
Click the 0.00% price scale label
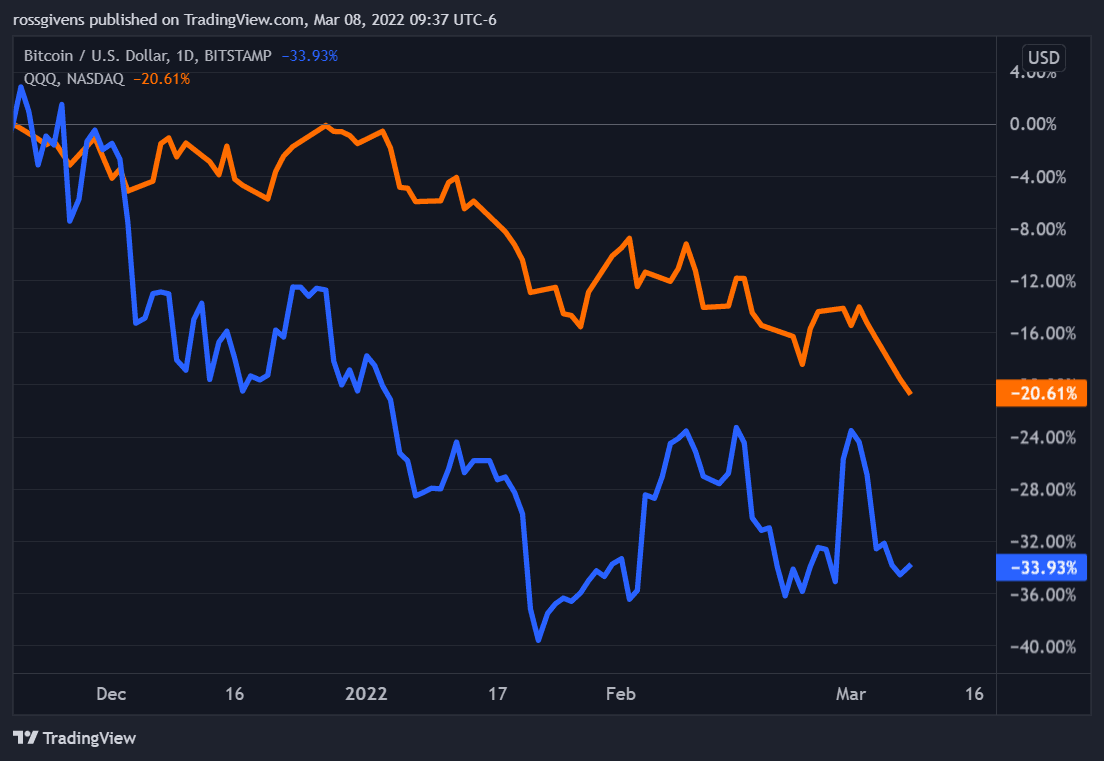(x=1031, y=124)
